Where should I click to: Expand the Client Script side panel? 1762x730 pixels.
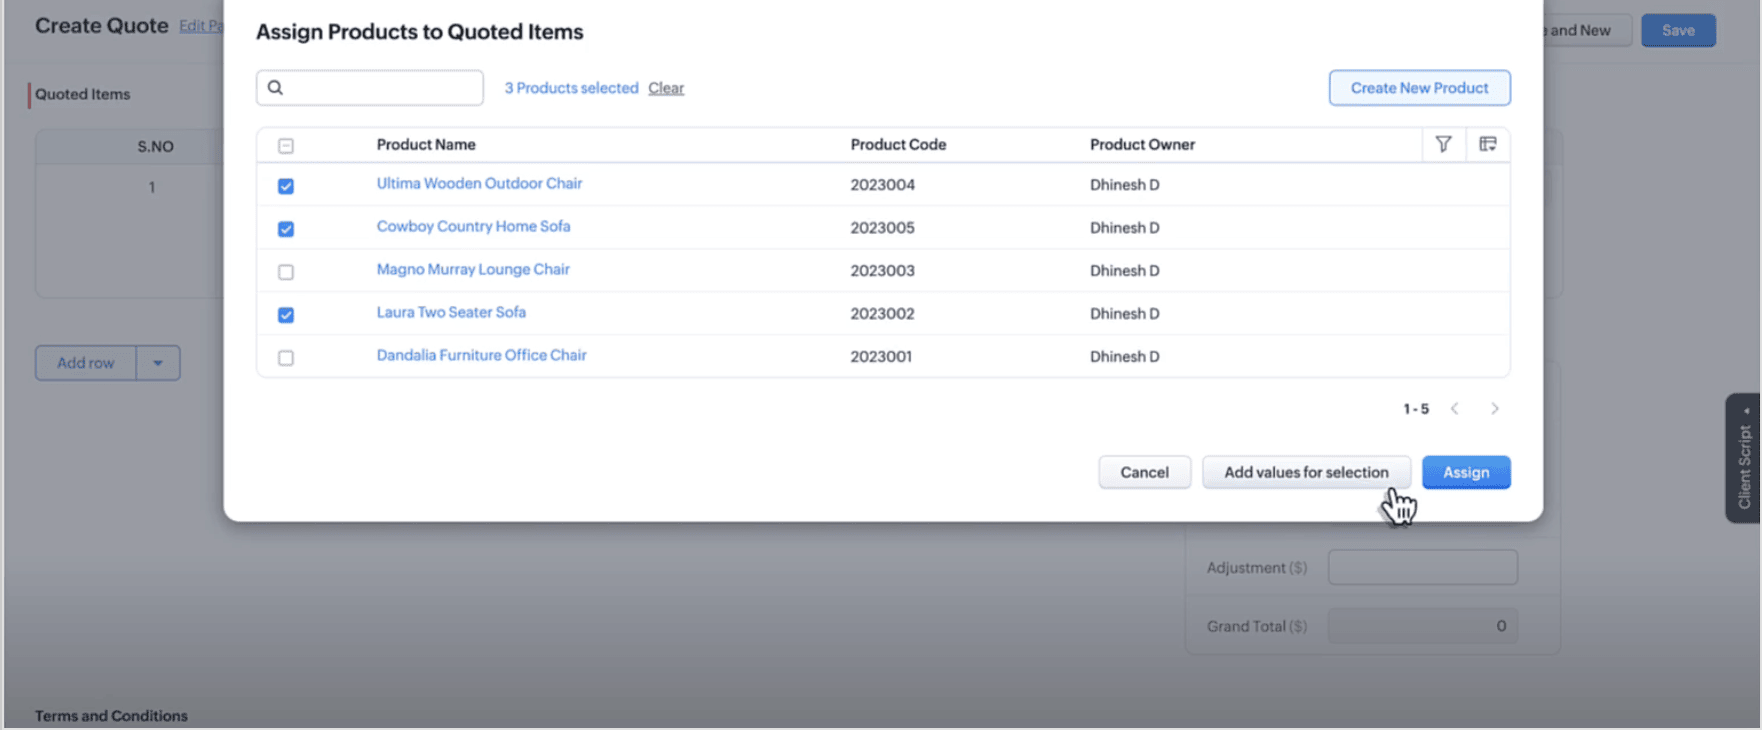(x=1744, y=458)
